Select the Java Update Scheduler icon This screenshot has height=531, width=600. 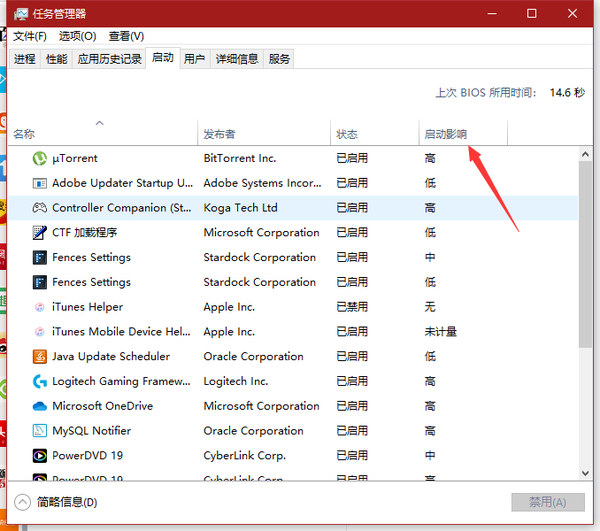pos(40,357)
